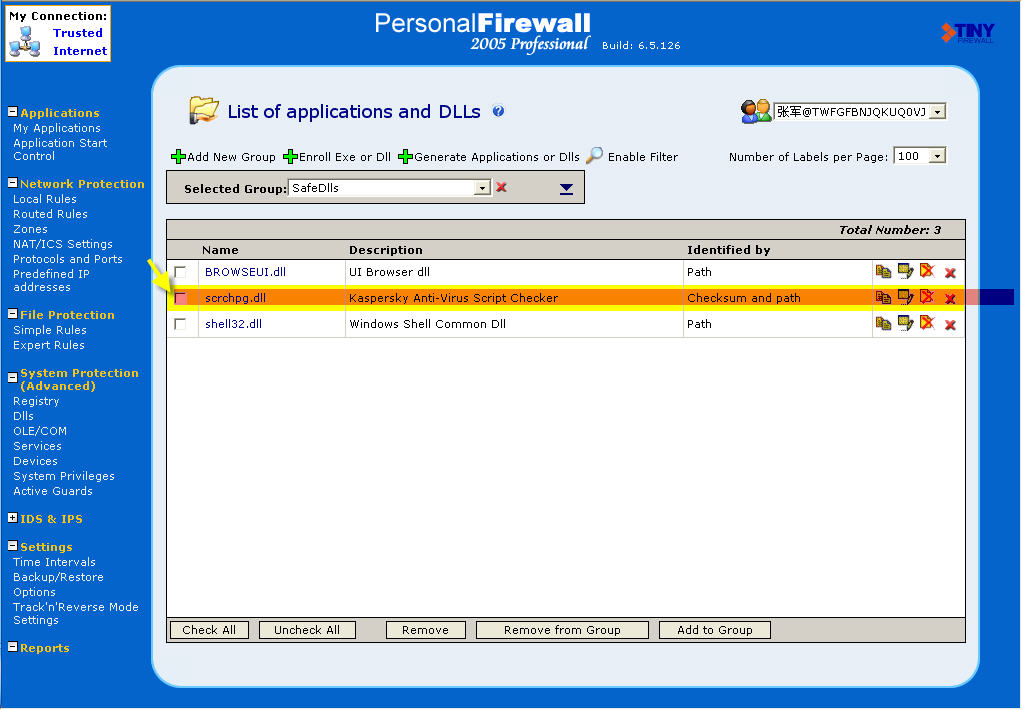The height and width of the screenshot is (710, 1022).
Task: Click the My Connection network computers icon
Action: [x=25, y=42]
